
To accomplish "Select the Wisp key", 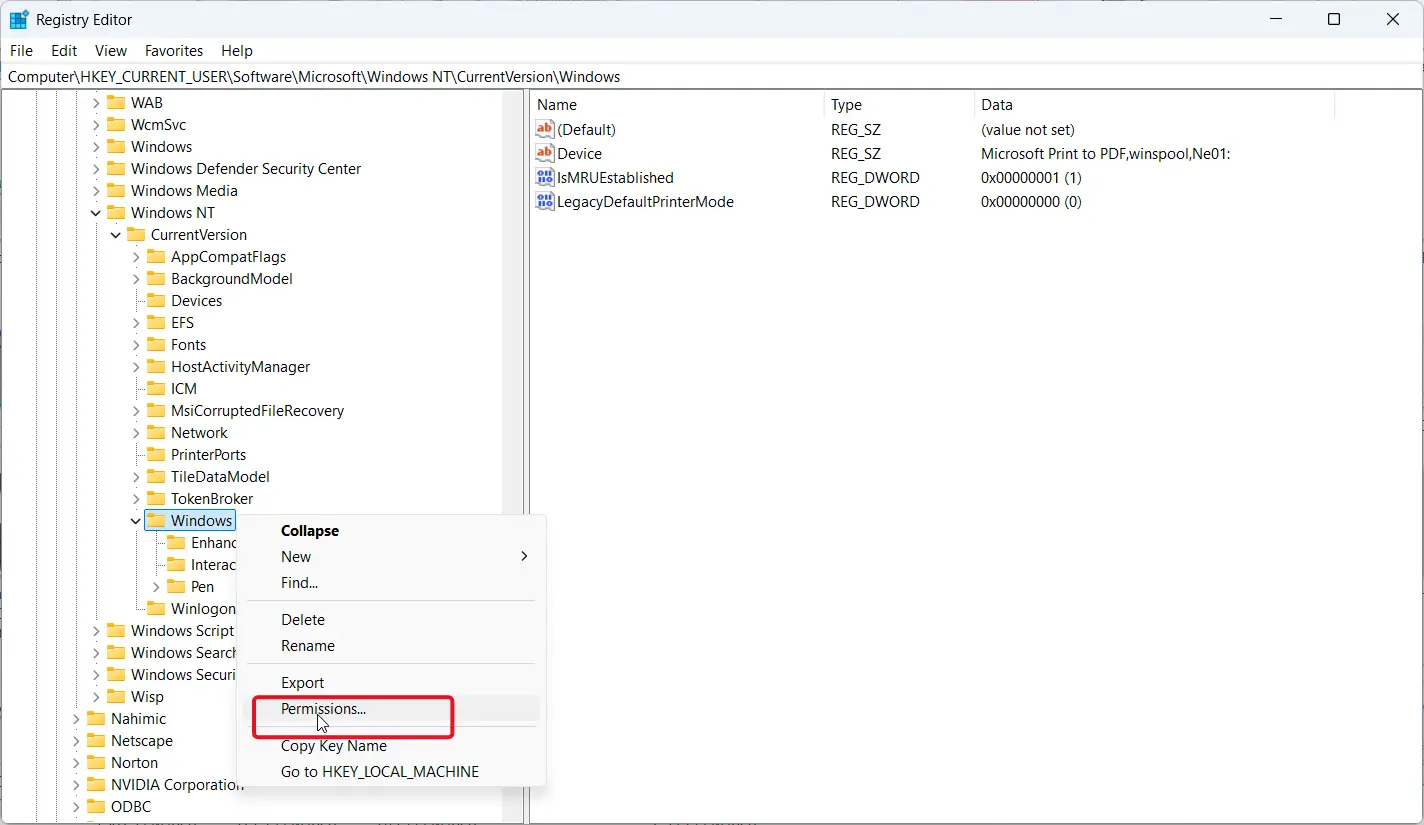I will pos(147,696).
